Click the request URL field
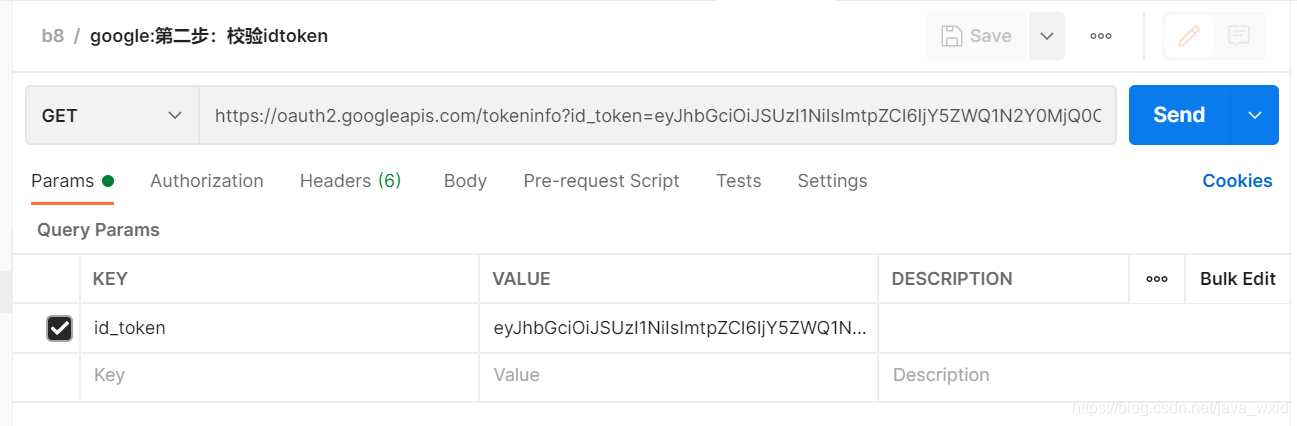This screenshot has width=1297, height=426. coord(657,116)
